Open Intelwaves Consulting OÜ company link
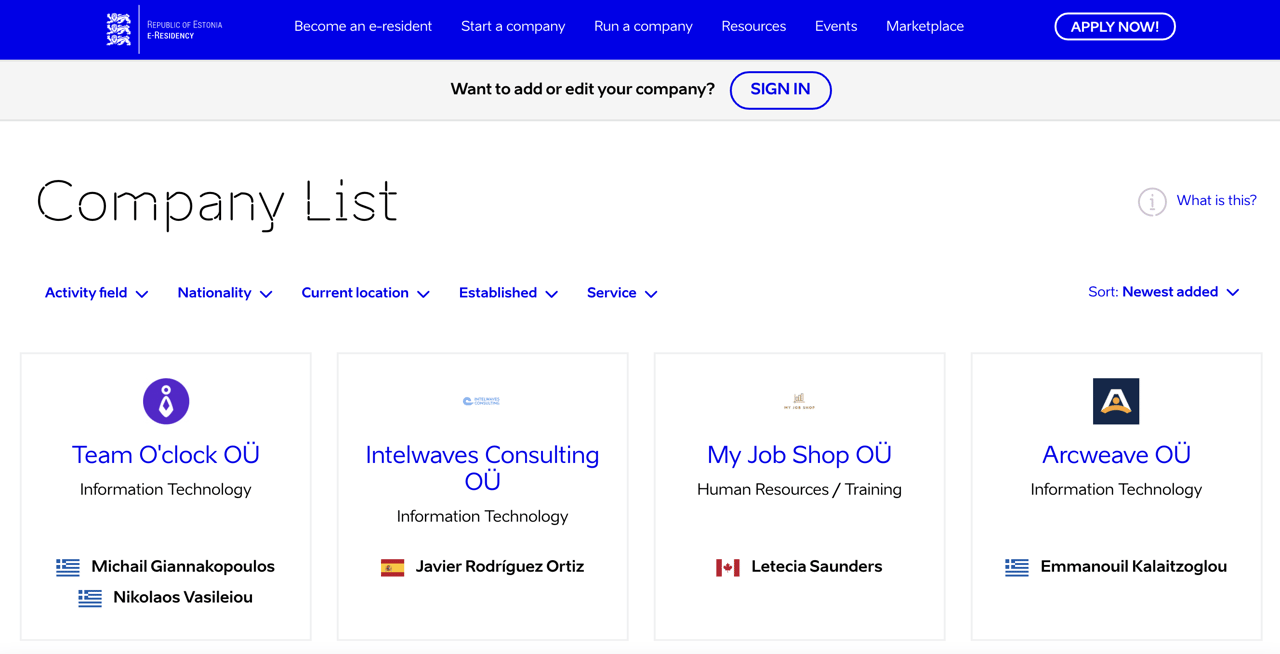The height and width of the screenshot is (654, 1280). tap(482, 468)
